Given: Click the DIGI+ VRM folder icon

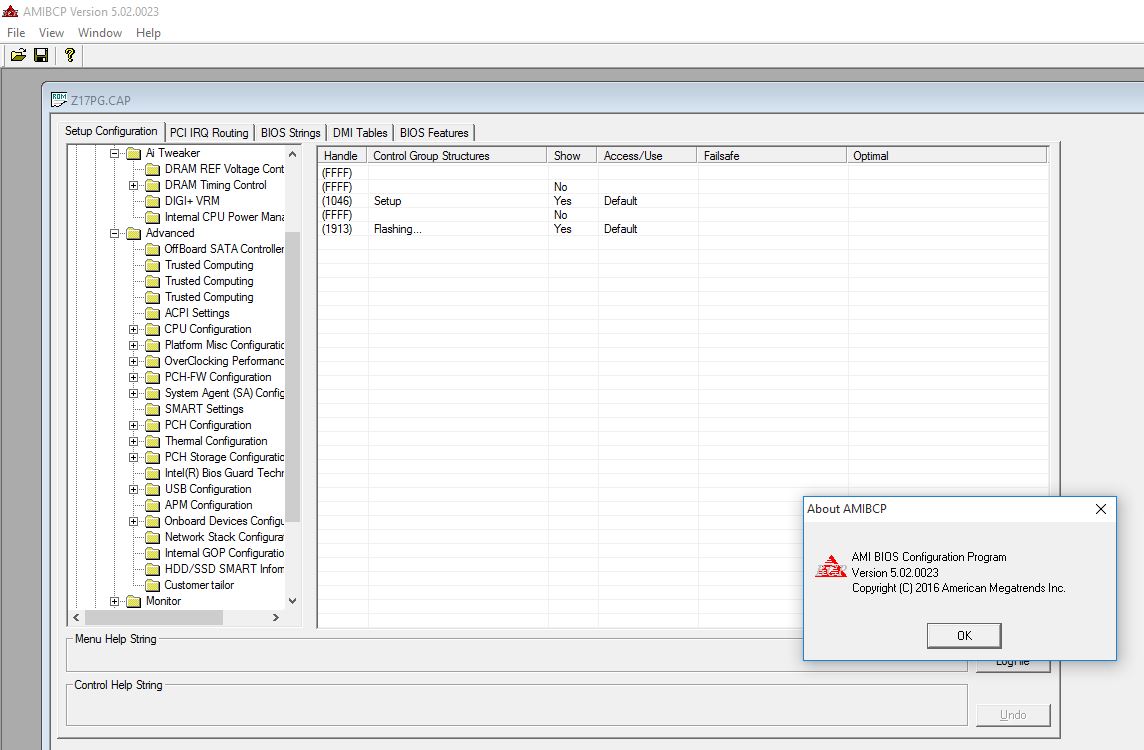Looking at the screenshot, I should point(152,201).
